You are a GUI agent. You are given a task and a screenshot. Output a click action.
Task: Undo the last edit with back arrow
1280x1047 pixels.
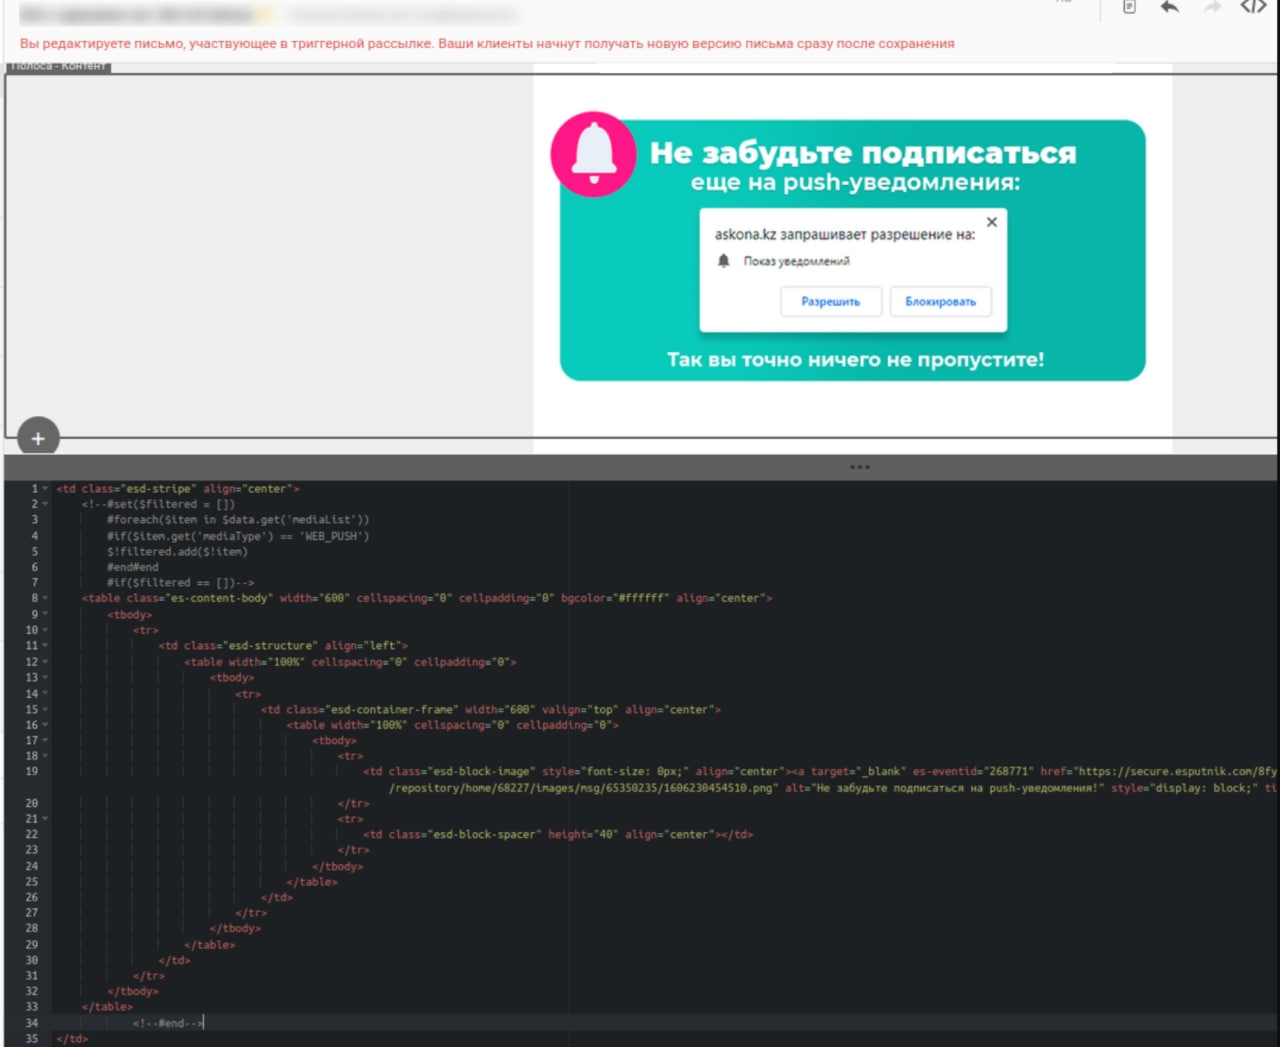coord(1169,7)
